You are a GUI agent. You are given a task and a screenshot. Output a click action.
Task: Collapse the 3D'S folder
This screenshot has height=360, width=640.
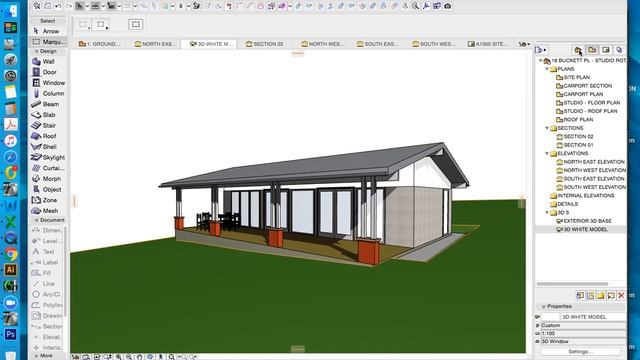547,212
